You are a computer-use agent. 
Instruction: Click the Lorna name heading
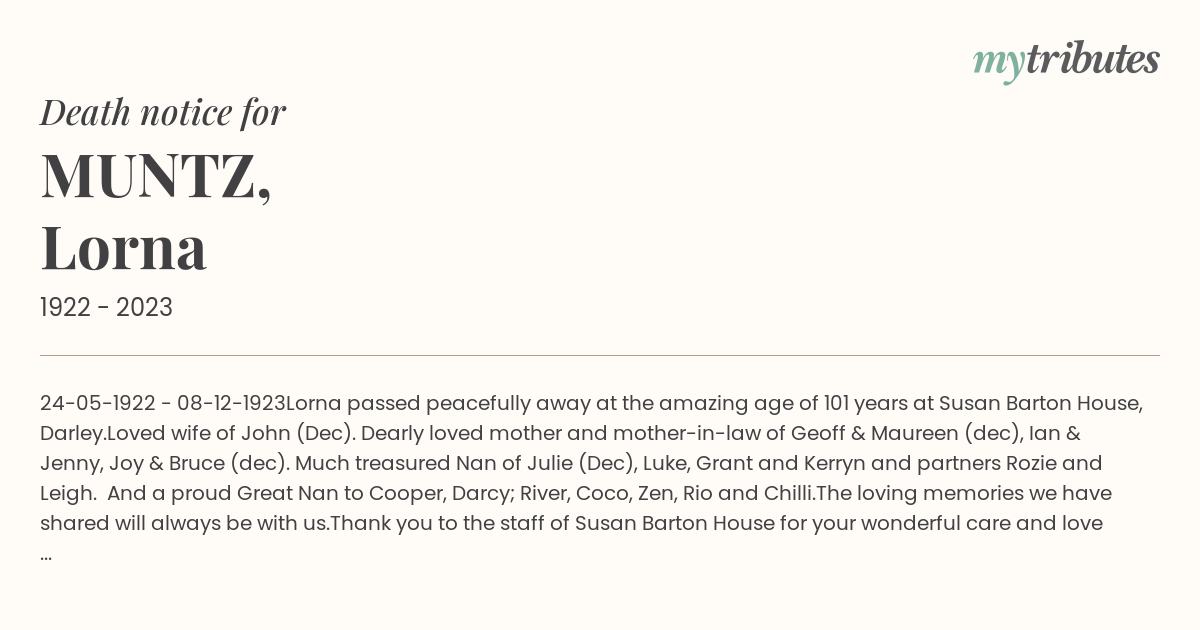coord(124,247)
